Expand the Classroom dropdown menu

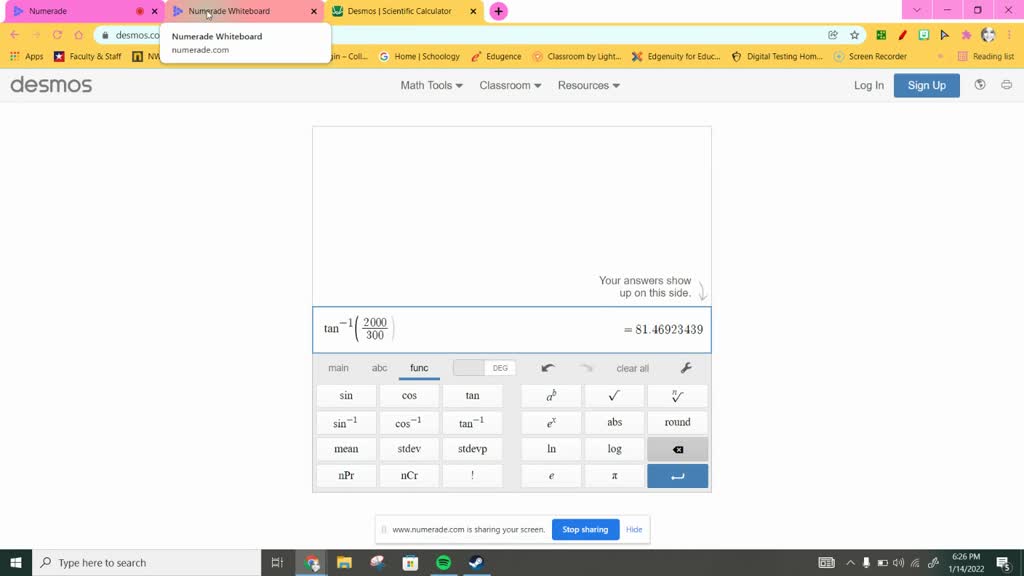point(510,85)
